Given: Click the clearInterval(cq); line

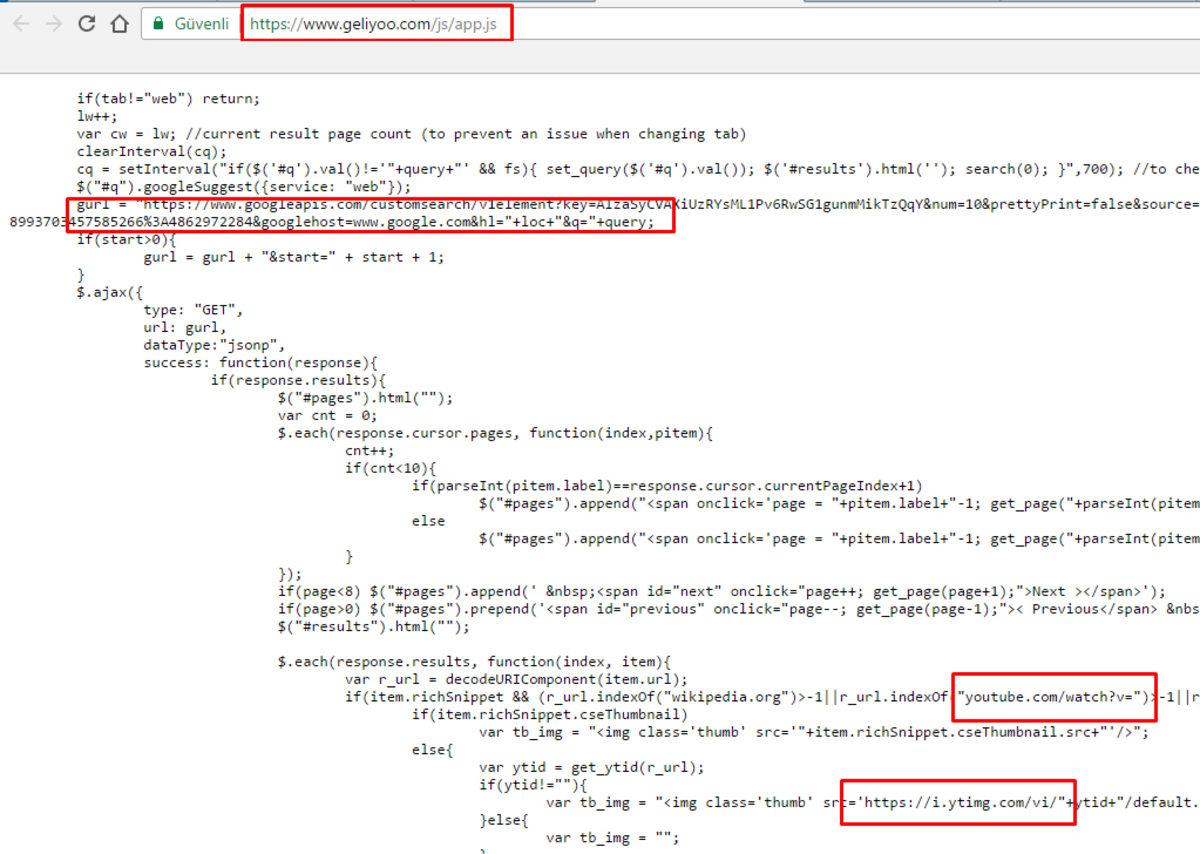Looking at the screenshot, I should click(x=145, y=151).
